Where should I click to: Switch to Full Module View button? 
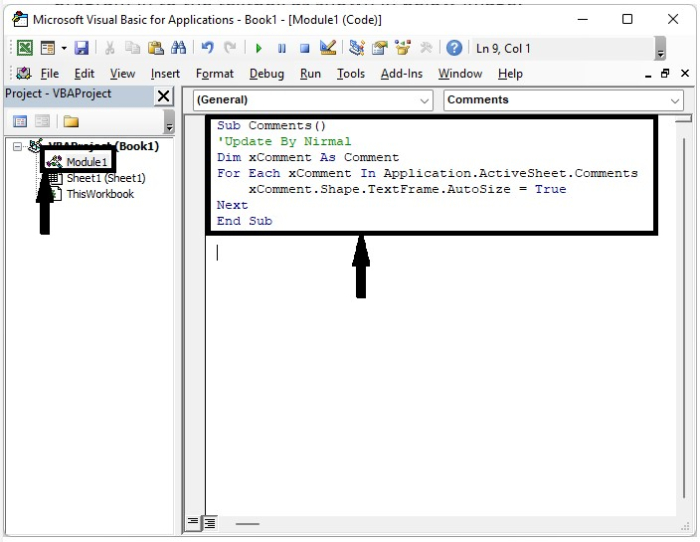pyautogui.click(x=209, y=522)
